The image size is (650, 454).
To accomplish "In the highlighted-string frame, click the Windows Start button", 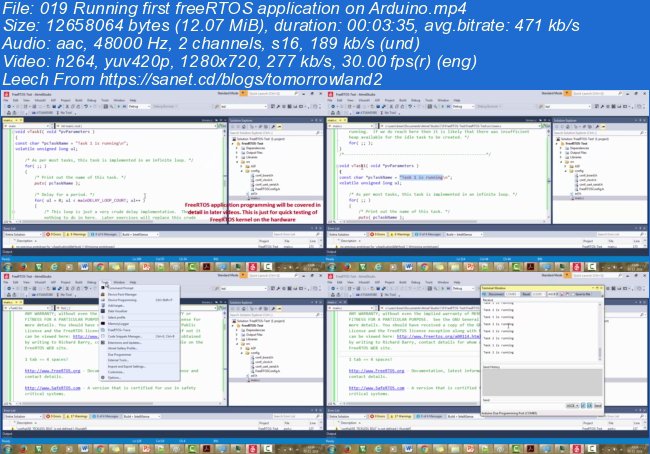I will pos(331,267).
